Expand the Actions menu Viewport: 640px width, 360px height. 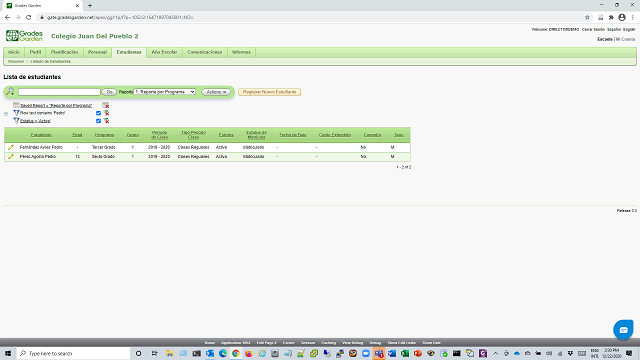coord(216,92)
